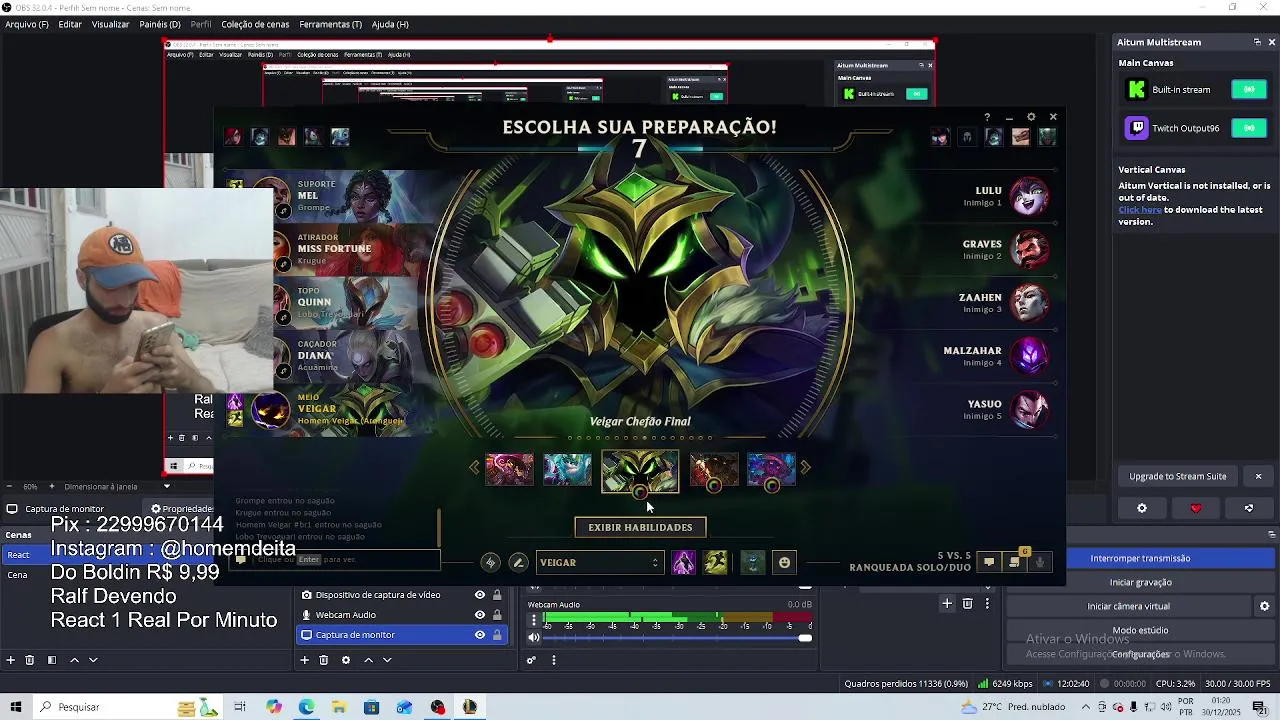
Task: Remove scene with trash icon in Cenas
Action: point(30,660)
